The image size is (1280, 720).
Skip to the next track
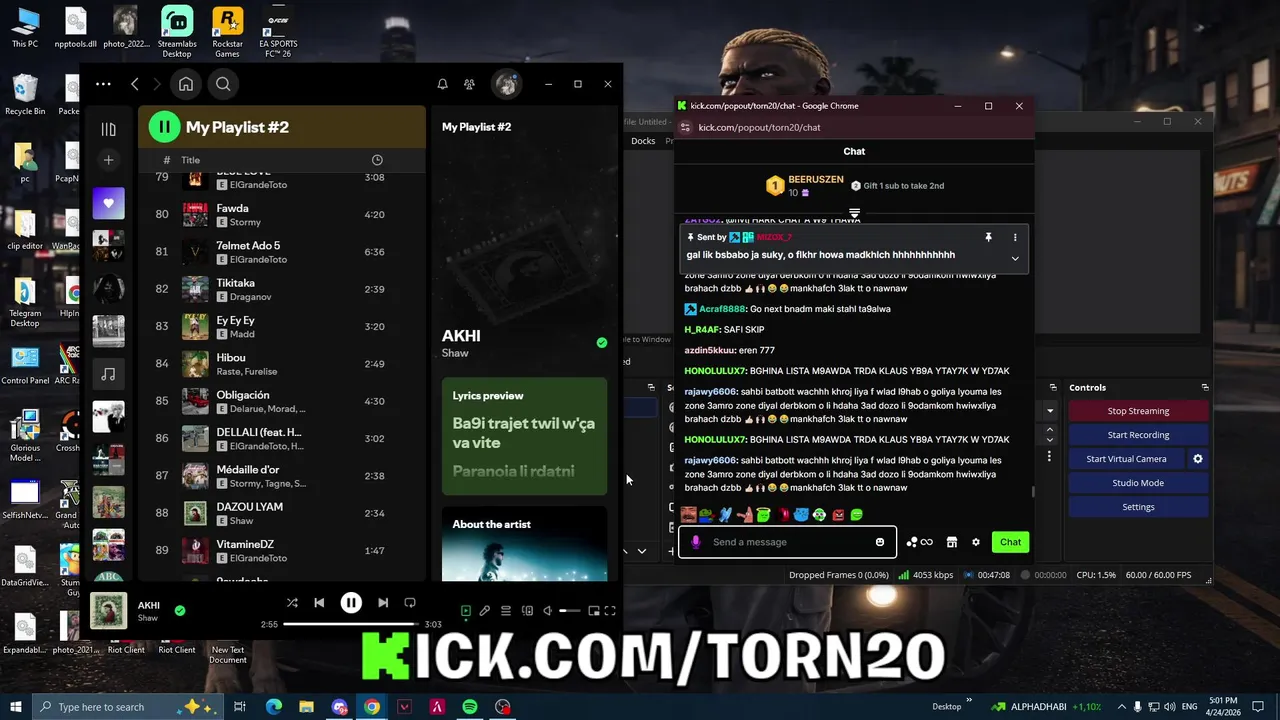point(383,603)
